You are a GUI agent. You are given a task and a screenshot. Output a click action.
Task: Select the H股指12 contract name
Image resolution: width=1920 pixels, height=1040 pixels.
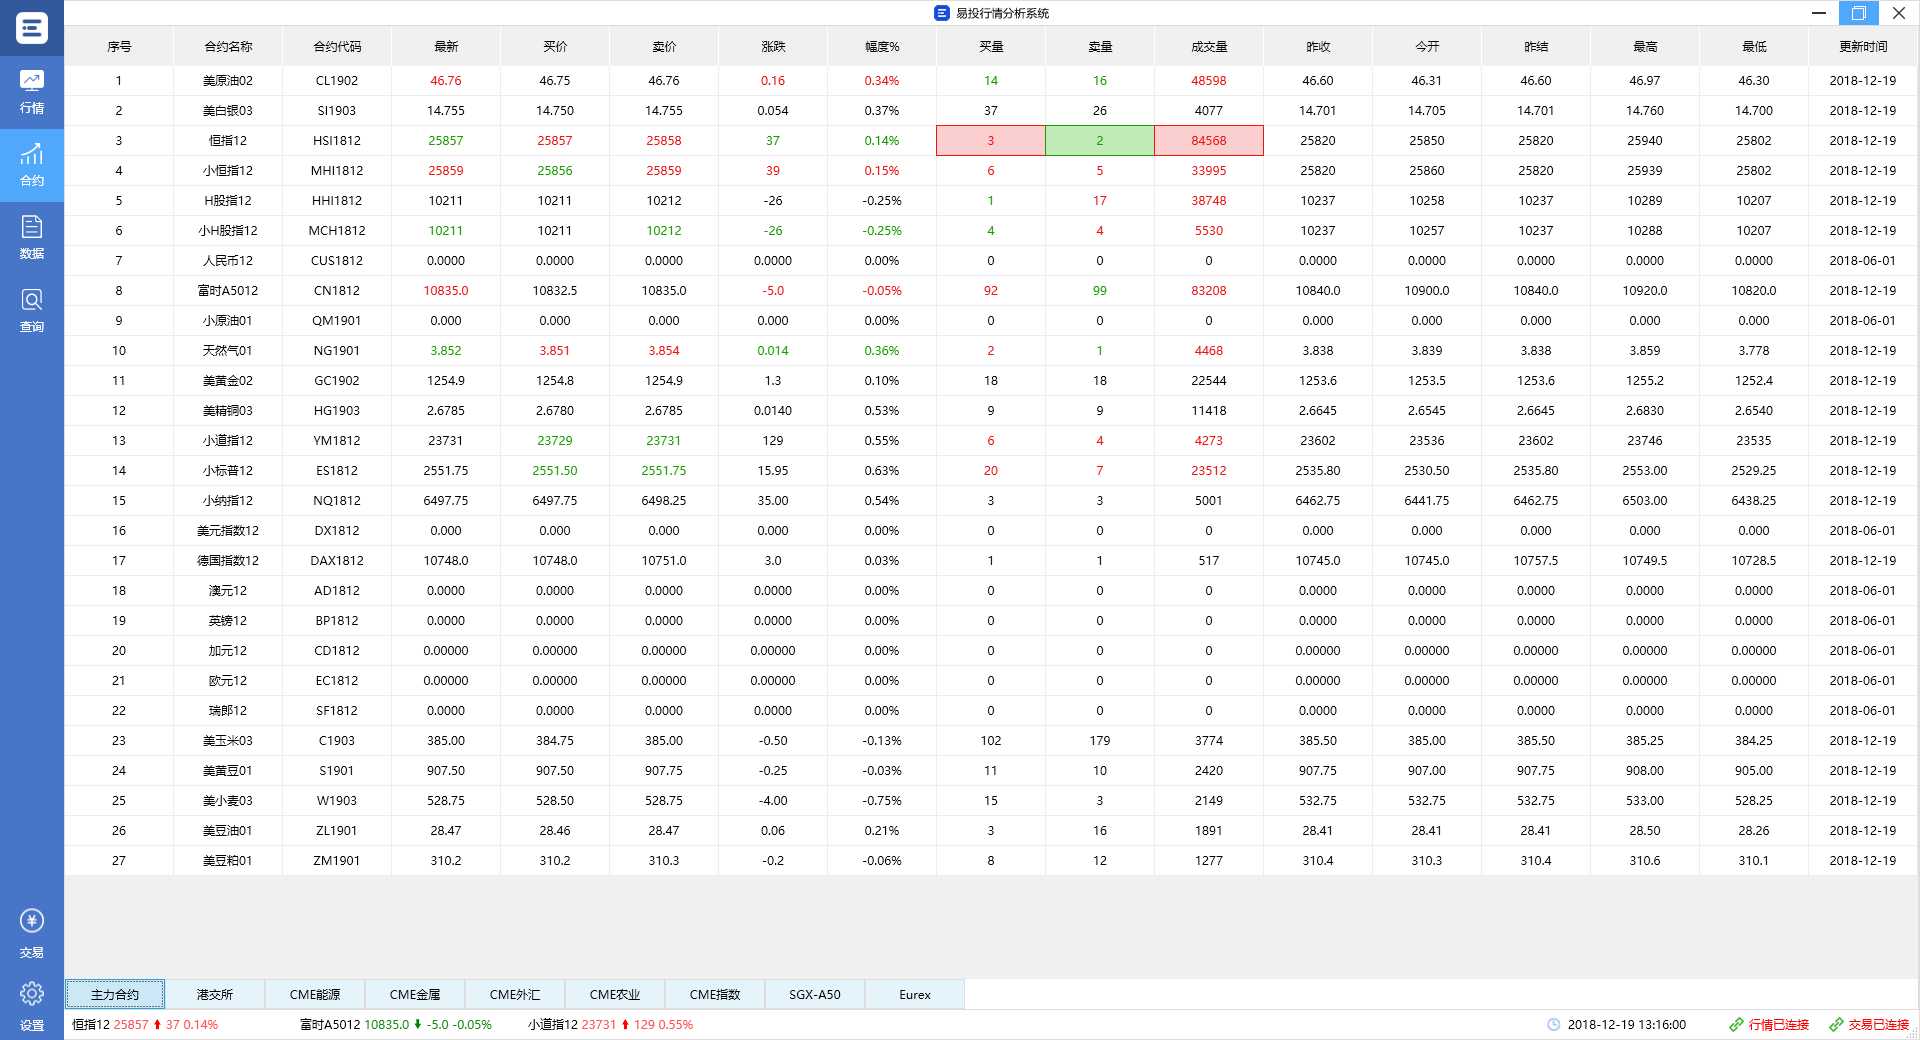pos(228,200)
